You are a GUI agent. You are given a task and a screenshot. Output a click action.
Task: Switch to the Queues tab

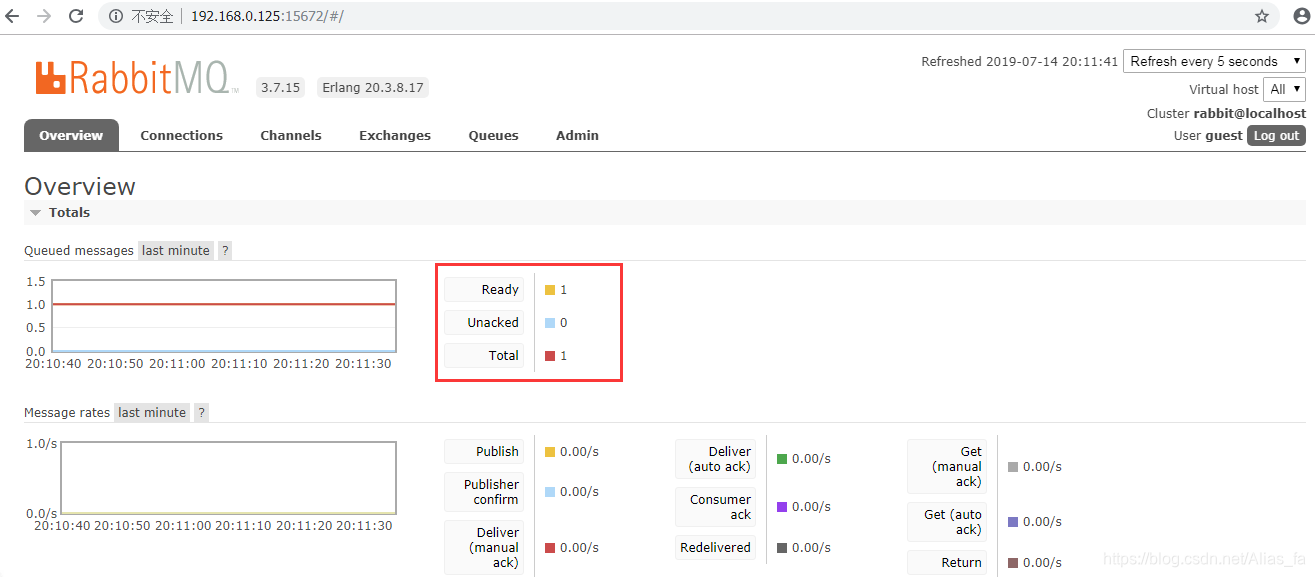(x=494, y=135)
